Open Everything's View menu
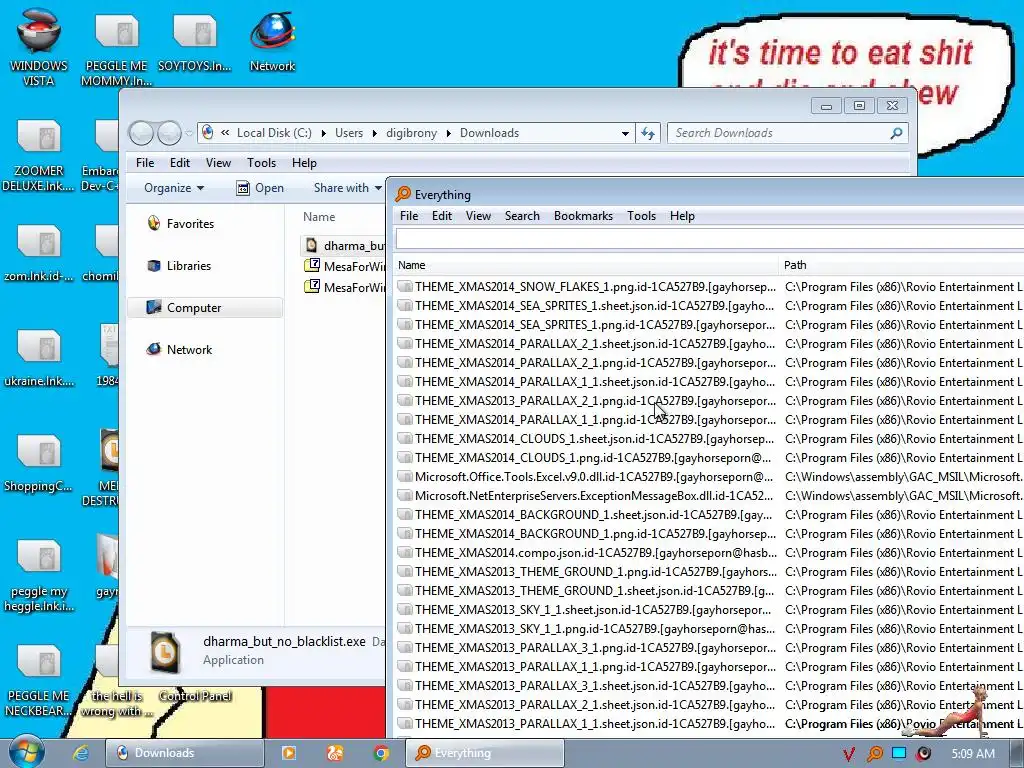1024x768 pixels. 478,216
